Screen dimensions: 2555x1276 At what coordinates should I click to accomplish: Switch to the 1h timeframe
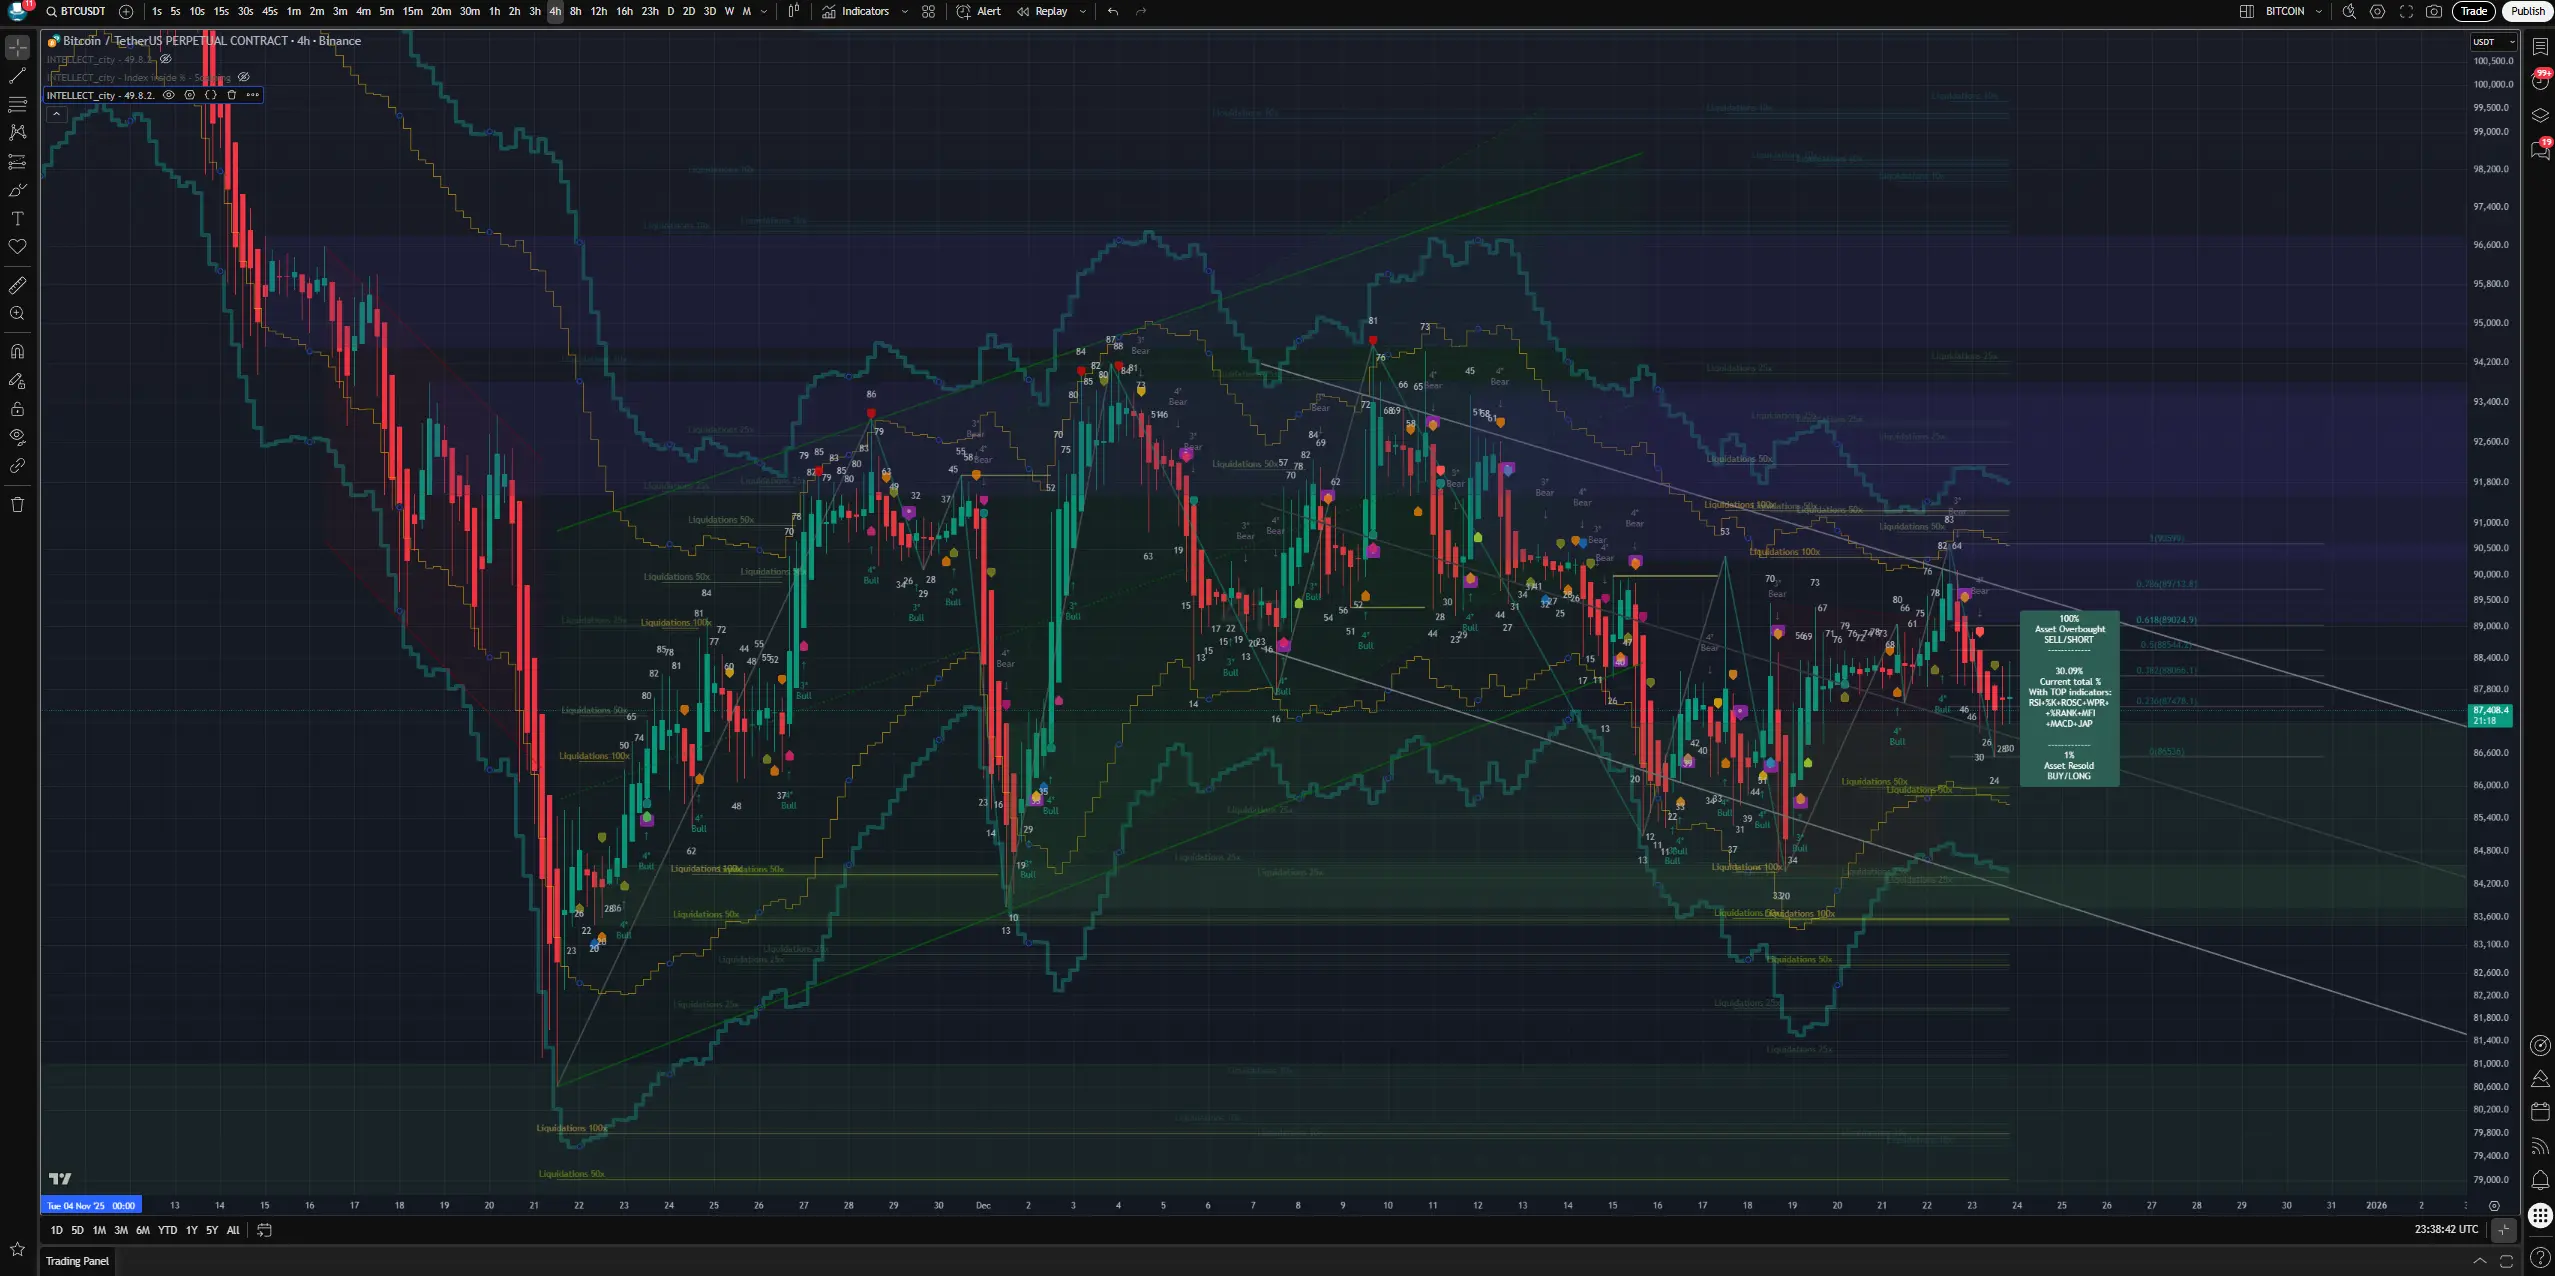pyautogui.click(x=494, y=12)
